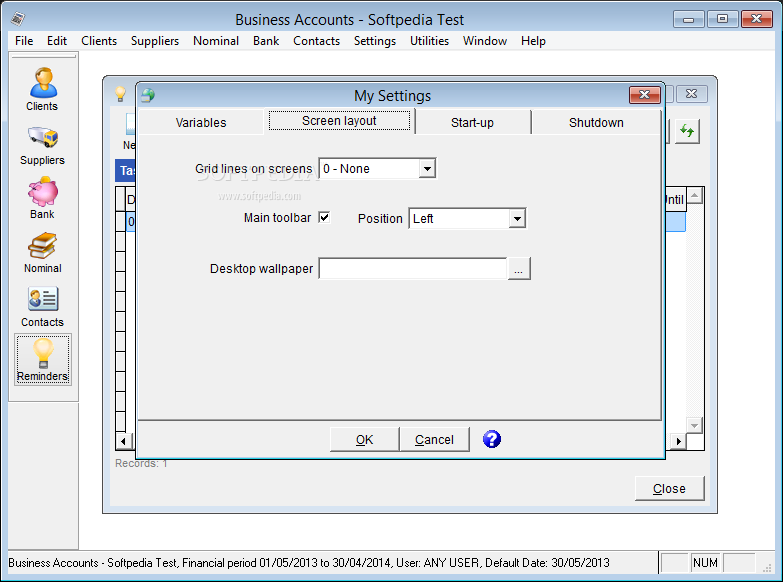Click the blue help question mark icon
The width and height of the screenshot is (783, 582).
[x=492, y=439]
